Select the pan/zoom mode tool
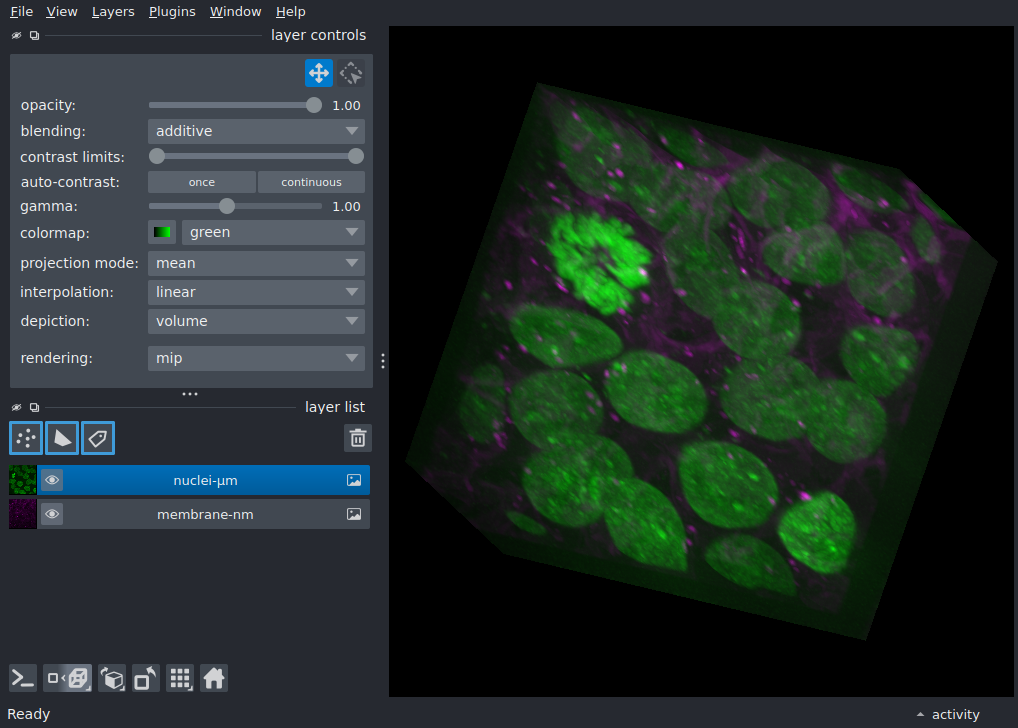Image resolution: width=1018 pixels, height=728 pixels. [319, 73]
